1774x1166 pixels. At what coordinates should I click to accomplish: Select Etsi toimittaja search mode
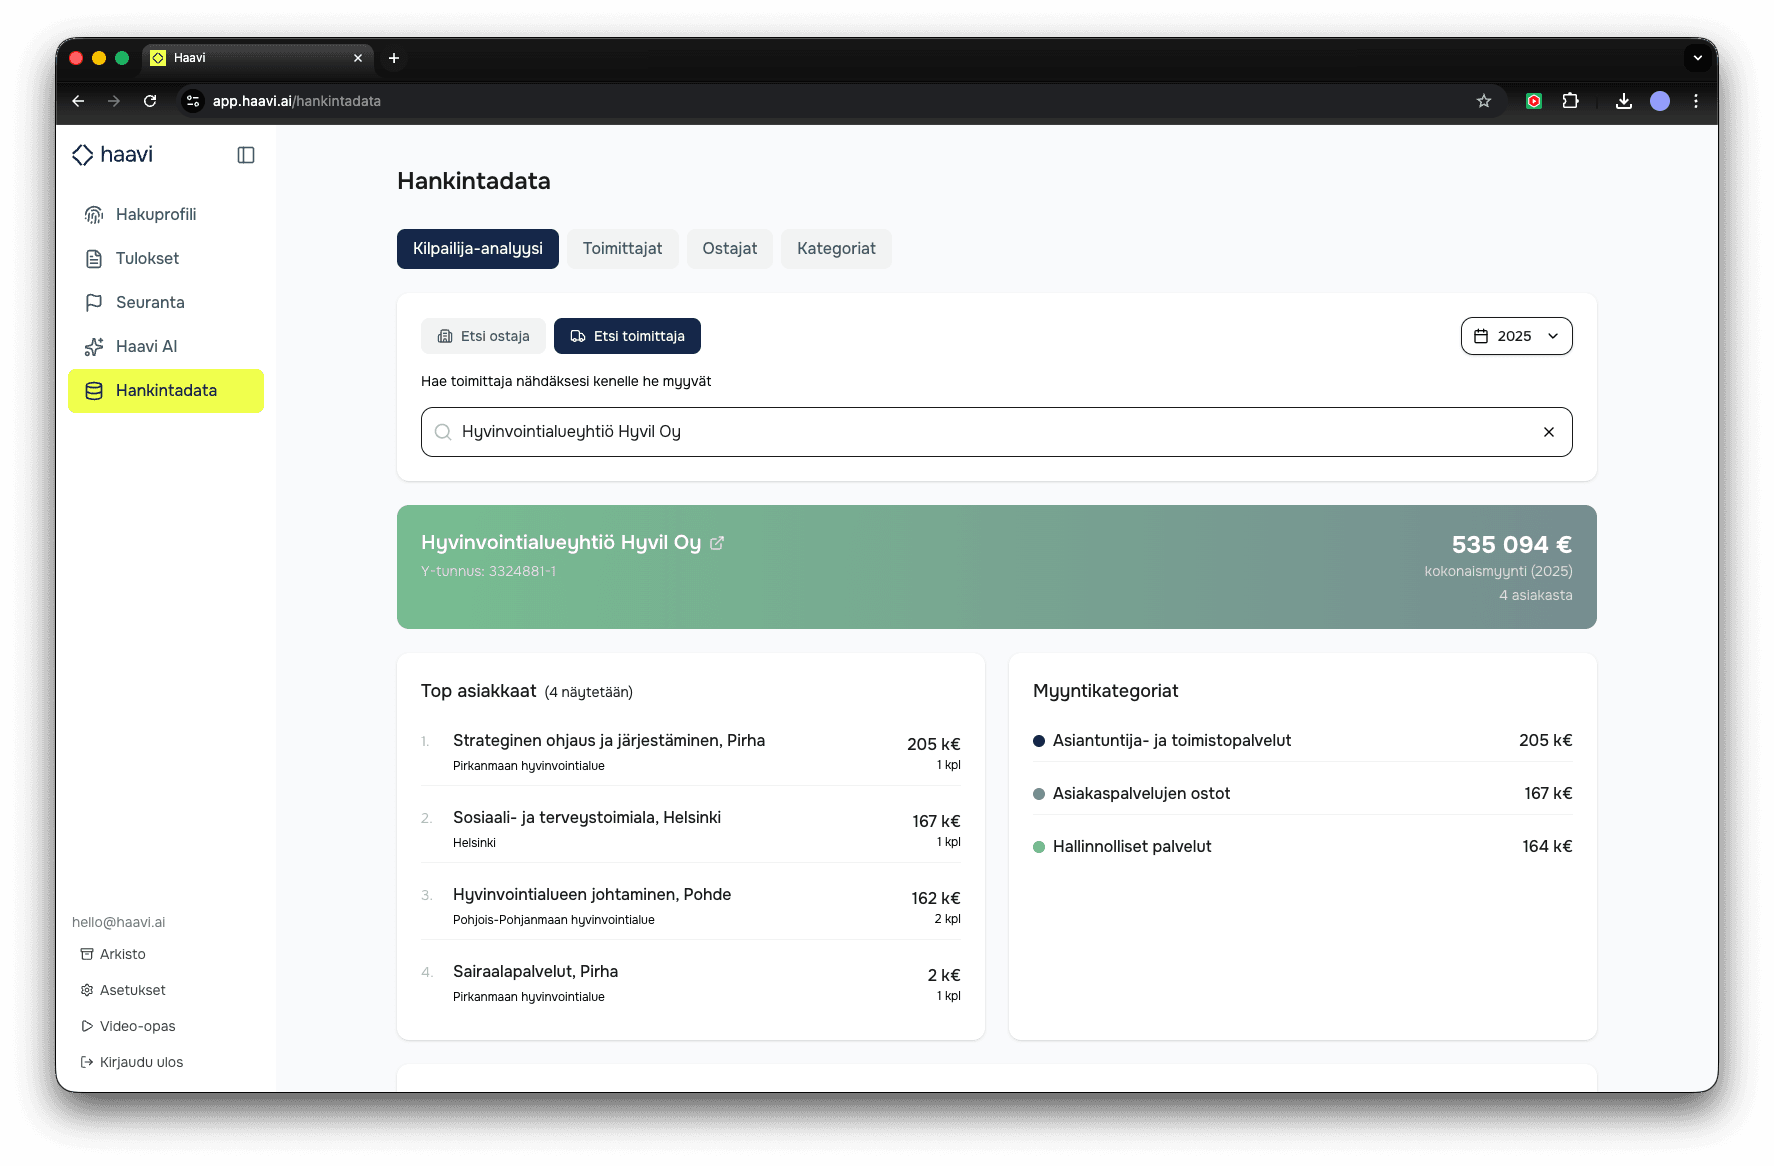(x=627, y=336)
